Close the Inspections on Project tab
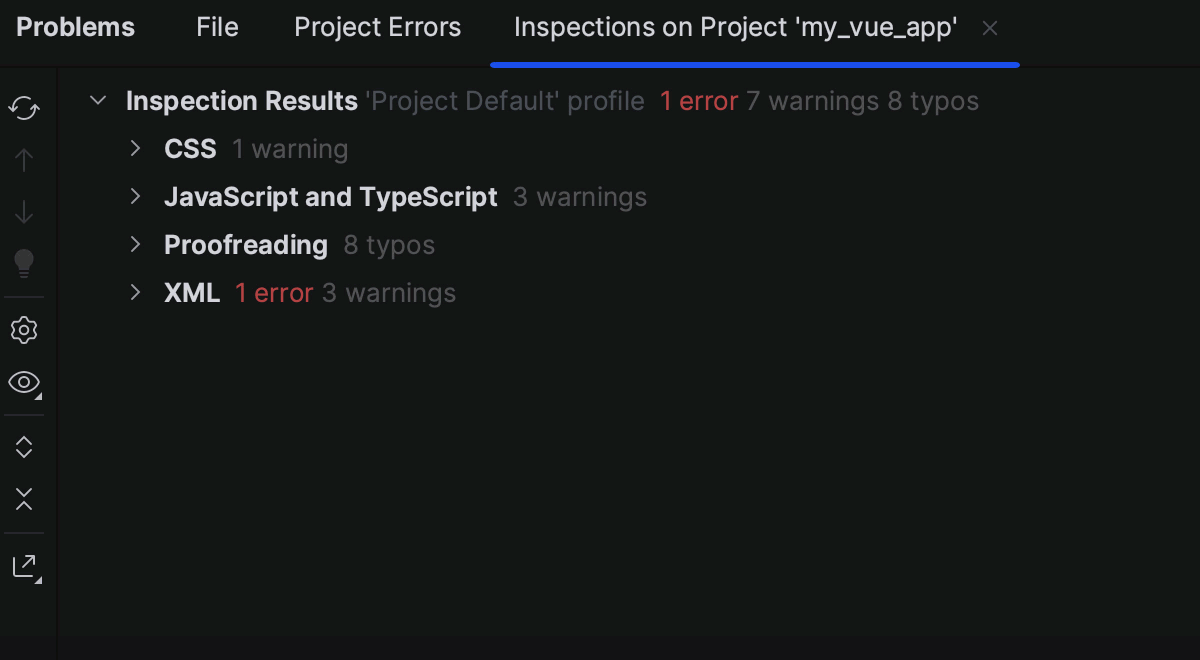Viewport: 1200px width, 660px height. (989, 28)
